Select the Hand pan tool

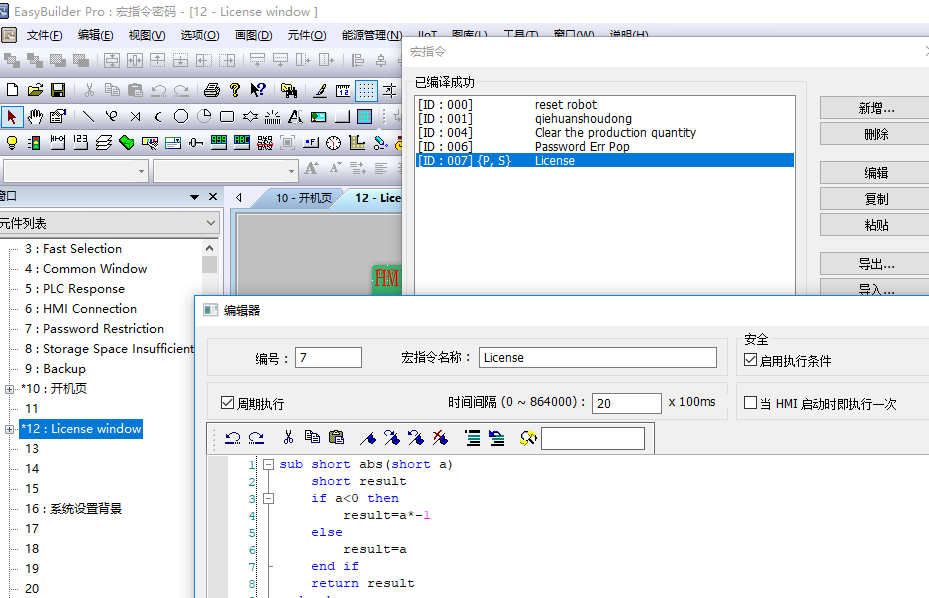click(35, 116)
